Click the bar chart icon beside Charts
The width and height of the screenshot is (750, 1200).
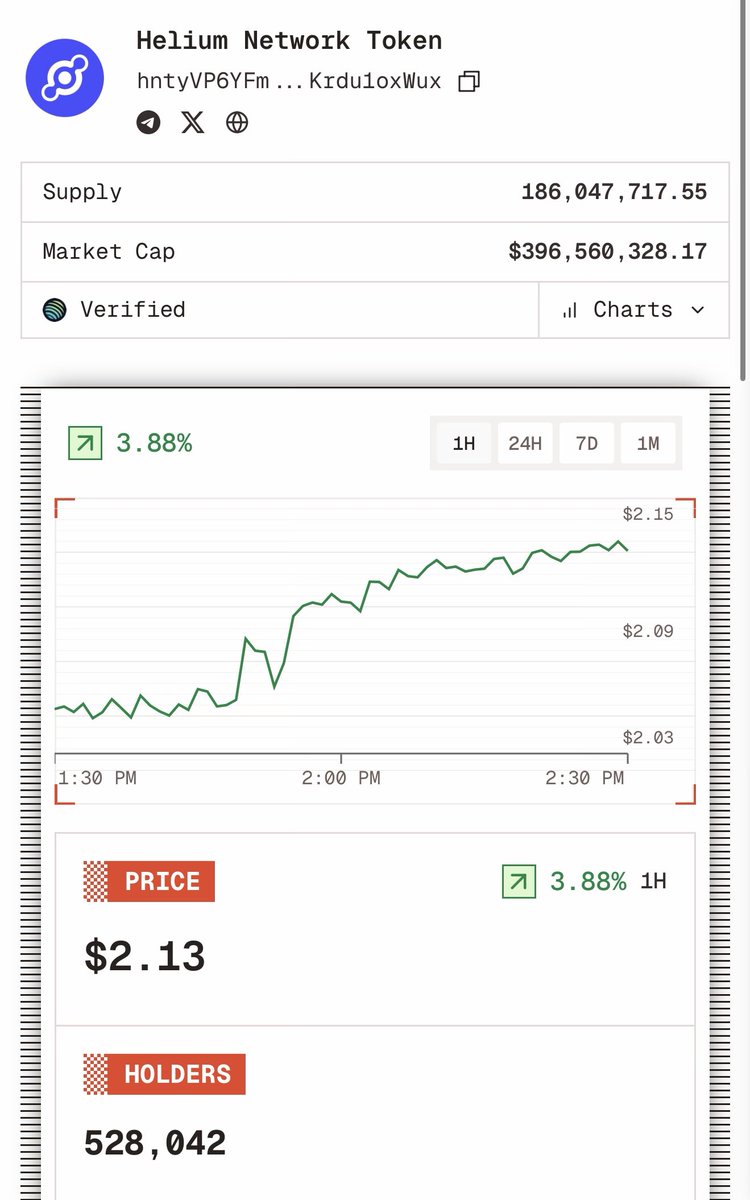coord(570,310)
